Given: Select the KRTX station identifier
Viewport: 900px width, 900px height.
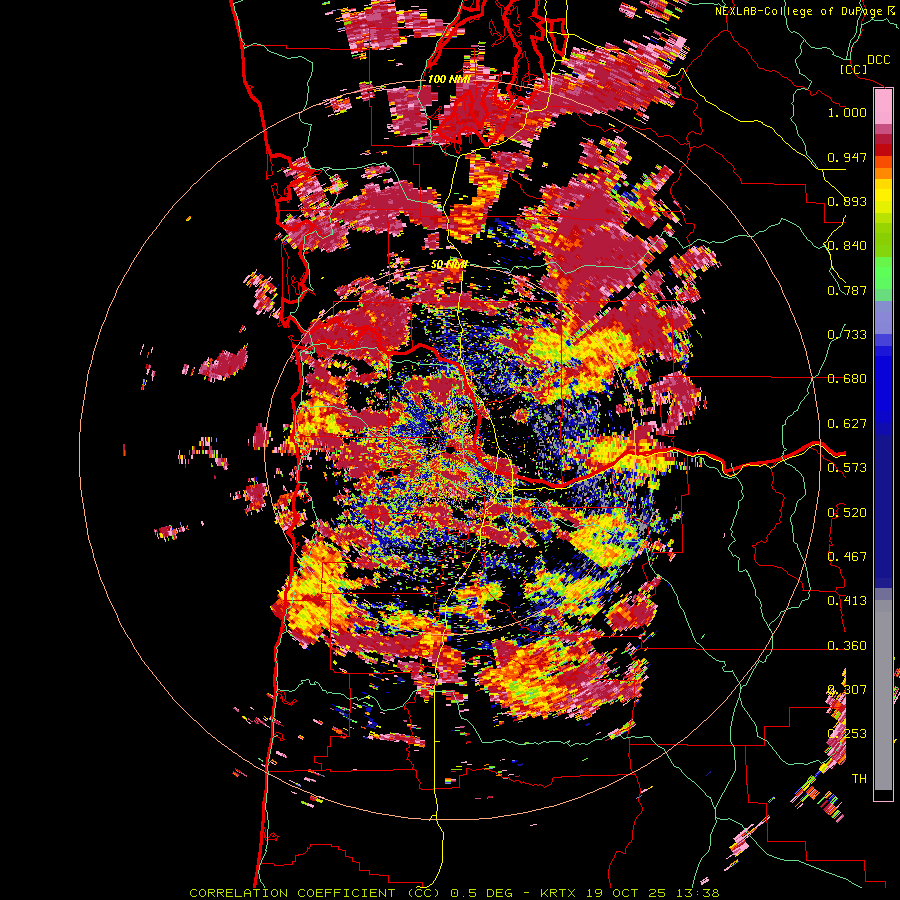Looking at the screenshot, I should (x=557, y=893).
